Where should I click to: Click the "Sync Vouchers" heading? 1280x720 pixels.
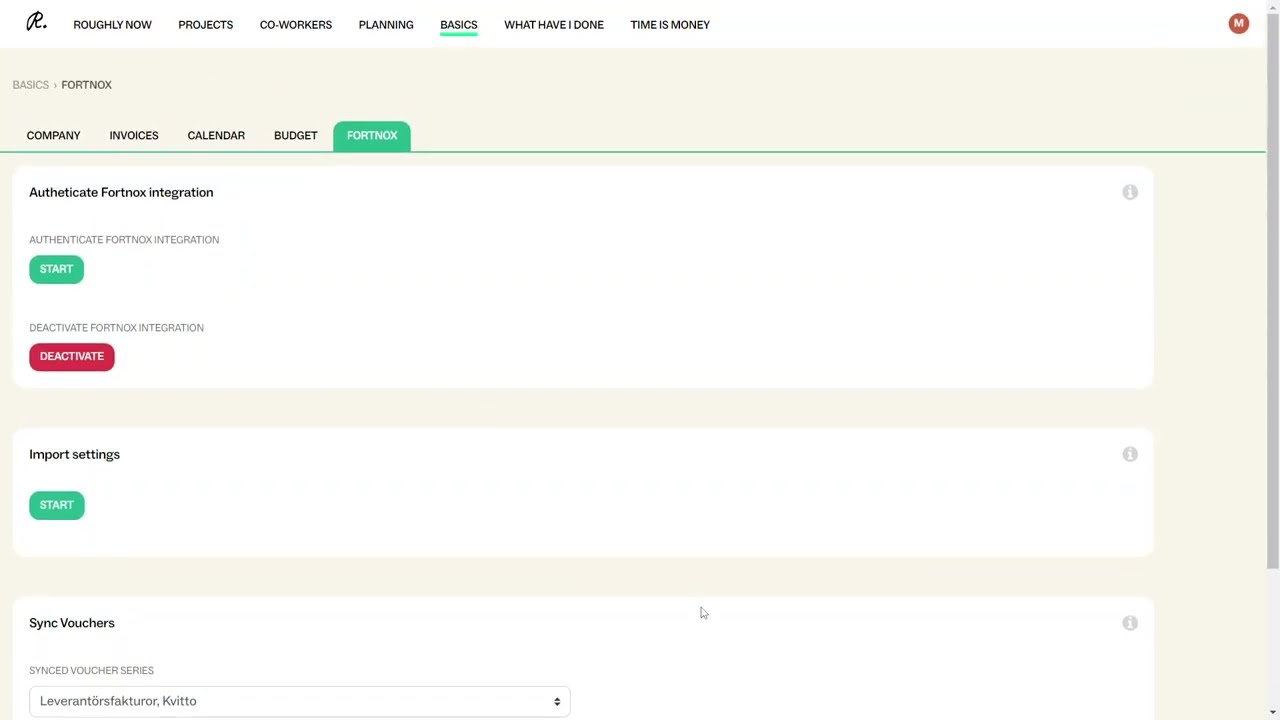click(72, 623)
